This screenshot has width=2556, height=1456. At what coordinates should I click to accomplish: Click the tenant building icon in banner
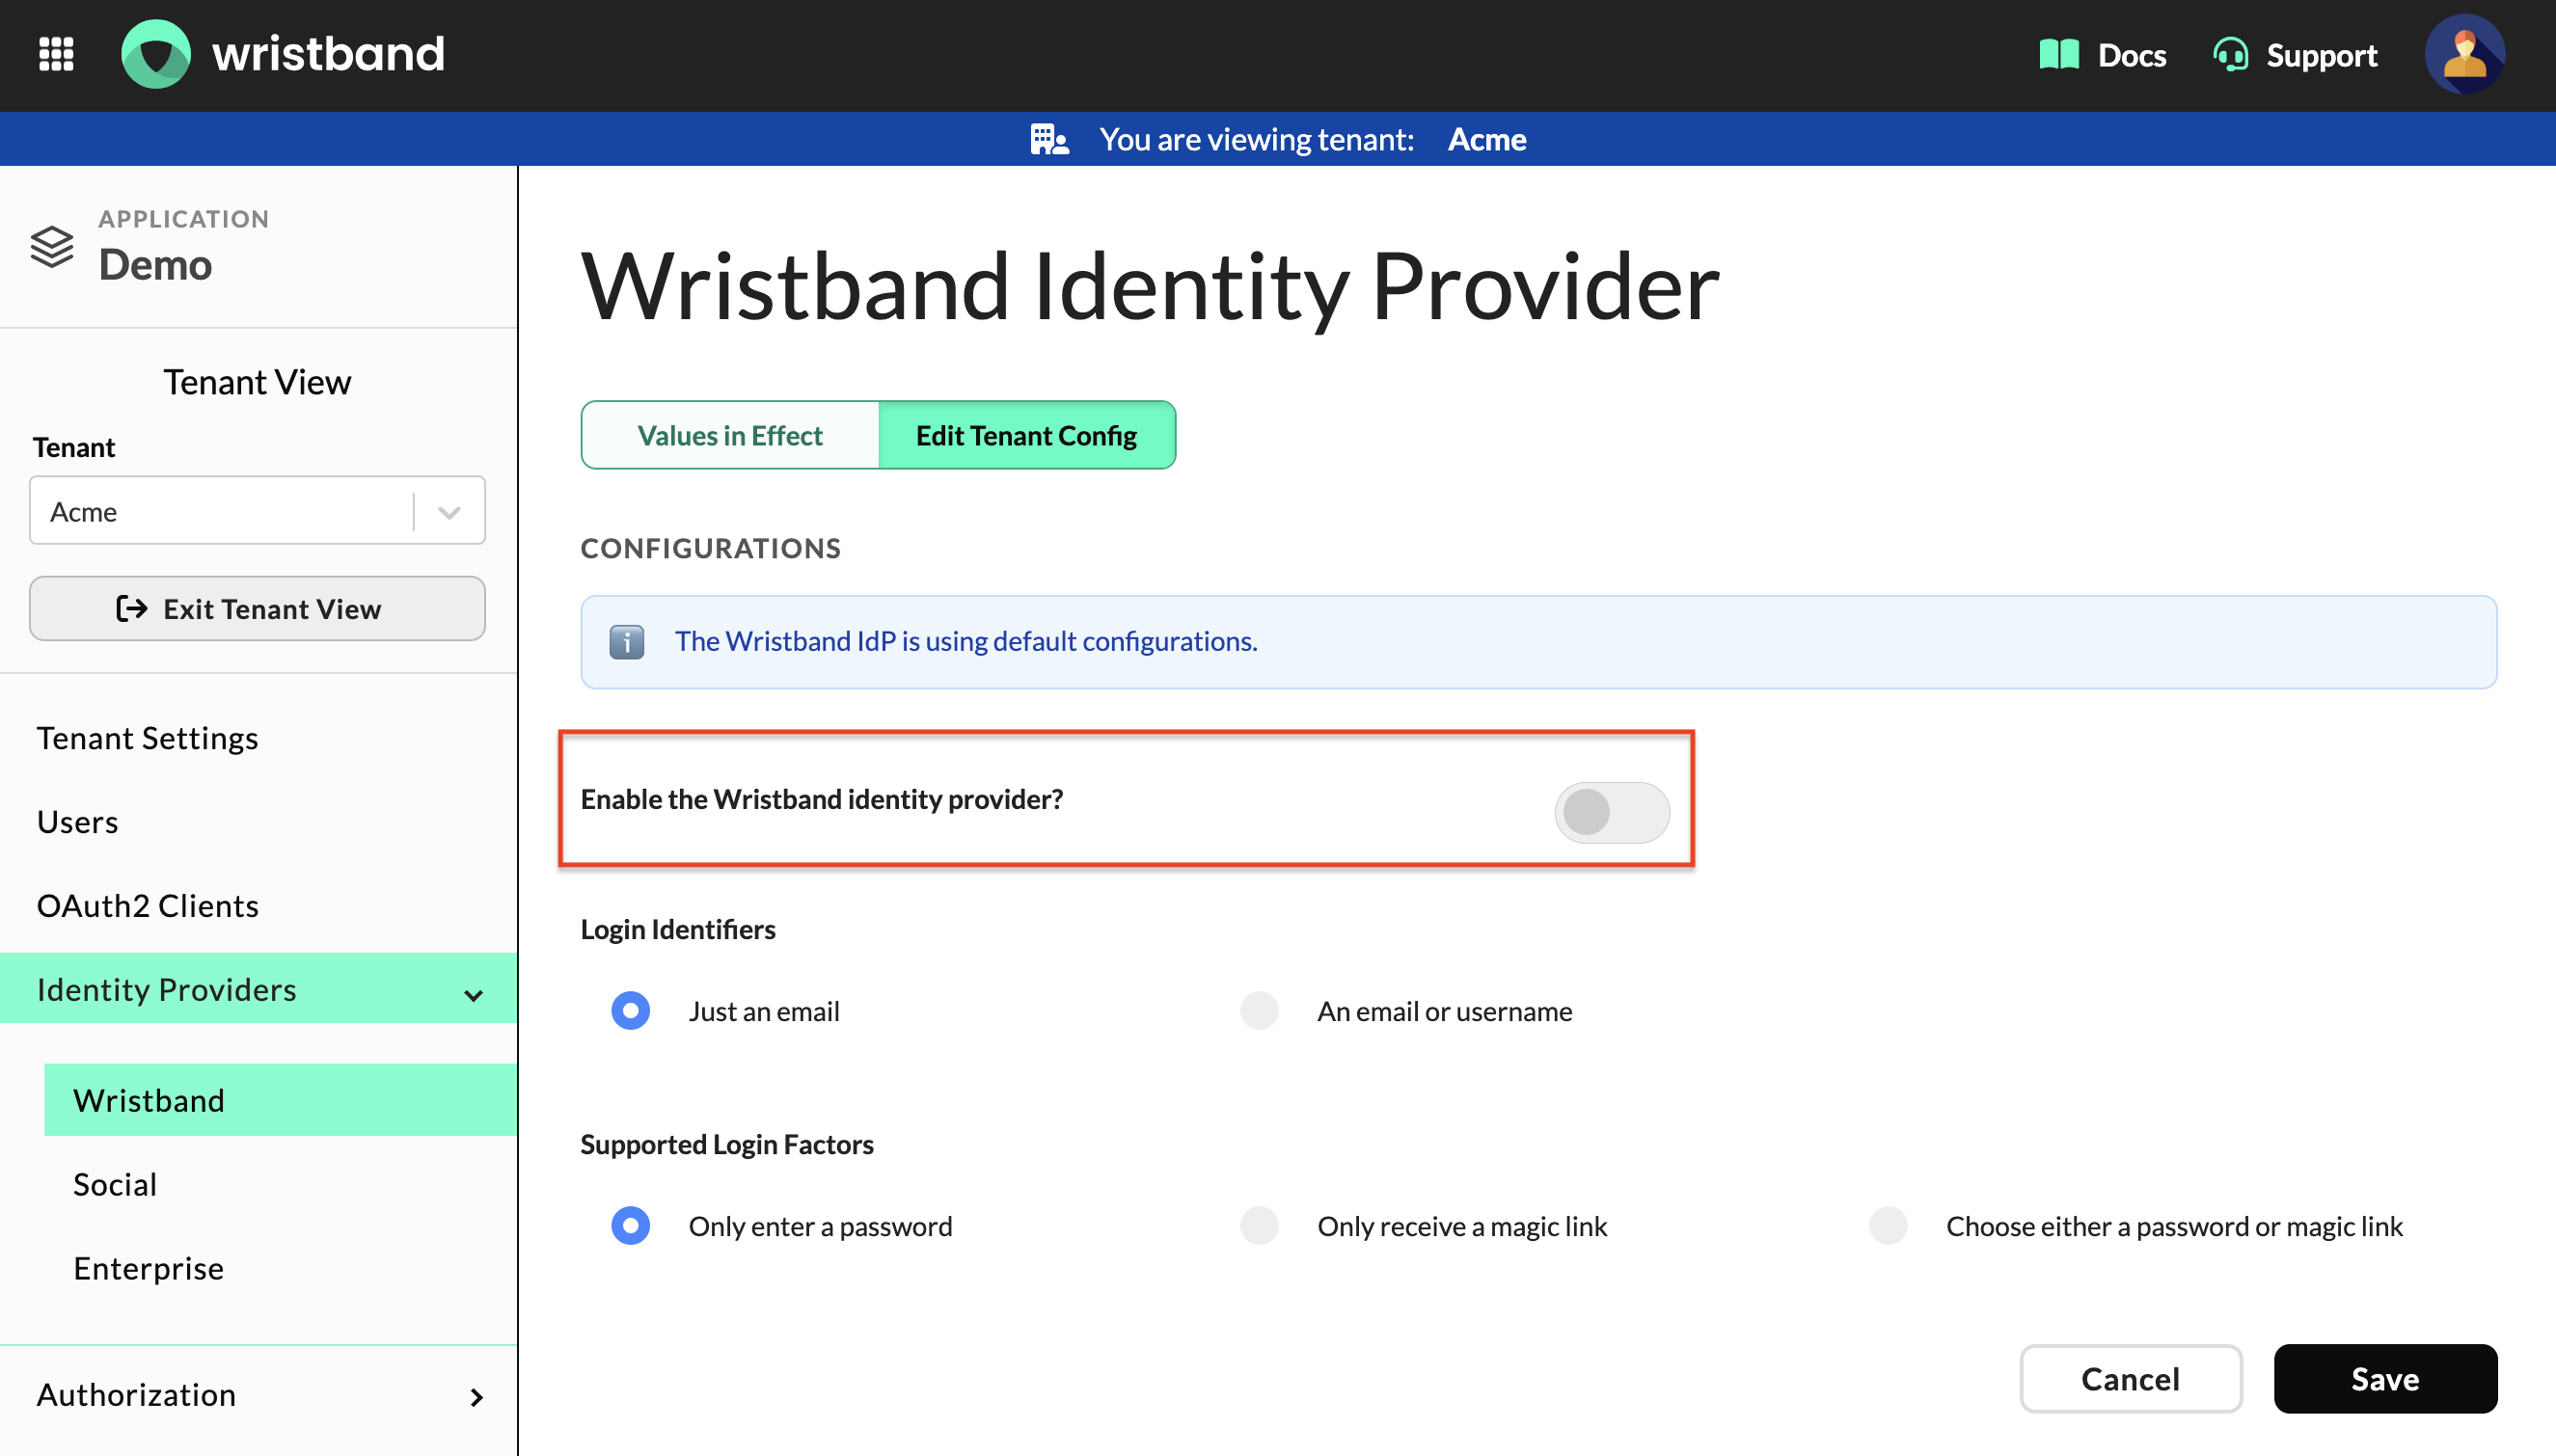click(1050, 139)
